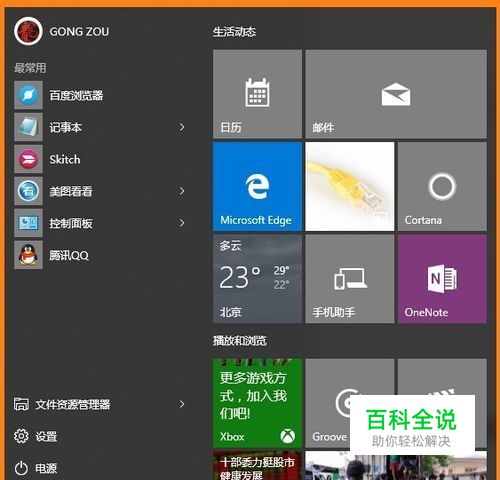Click the 设置 label text
This screenshot has height=480, width=500.
click(x=46, y=436)
